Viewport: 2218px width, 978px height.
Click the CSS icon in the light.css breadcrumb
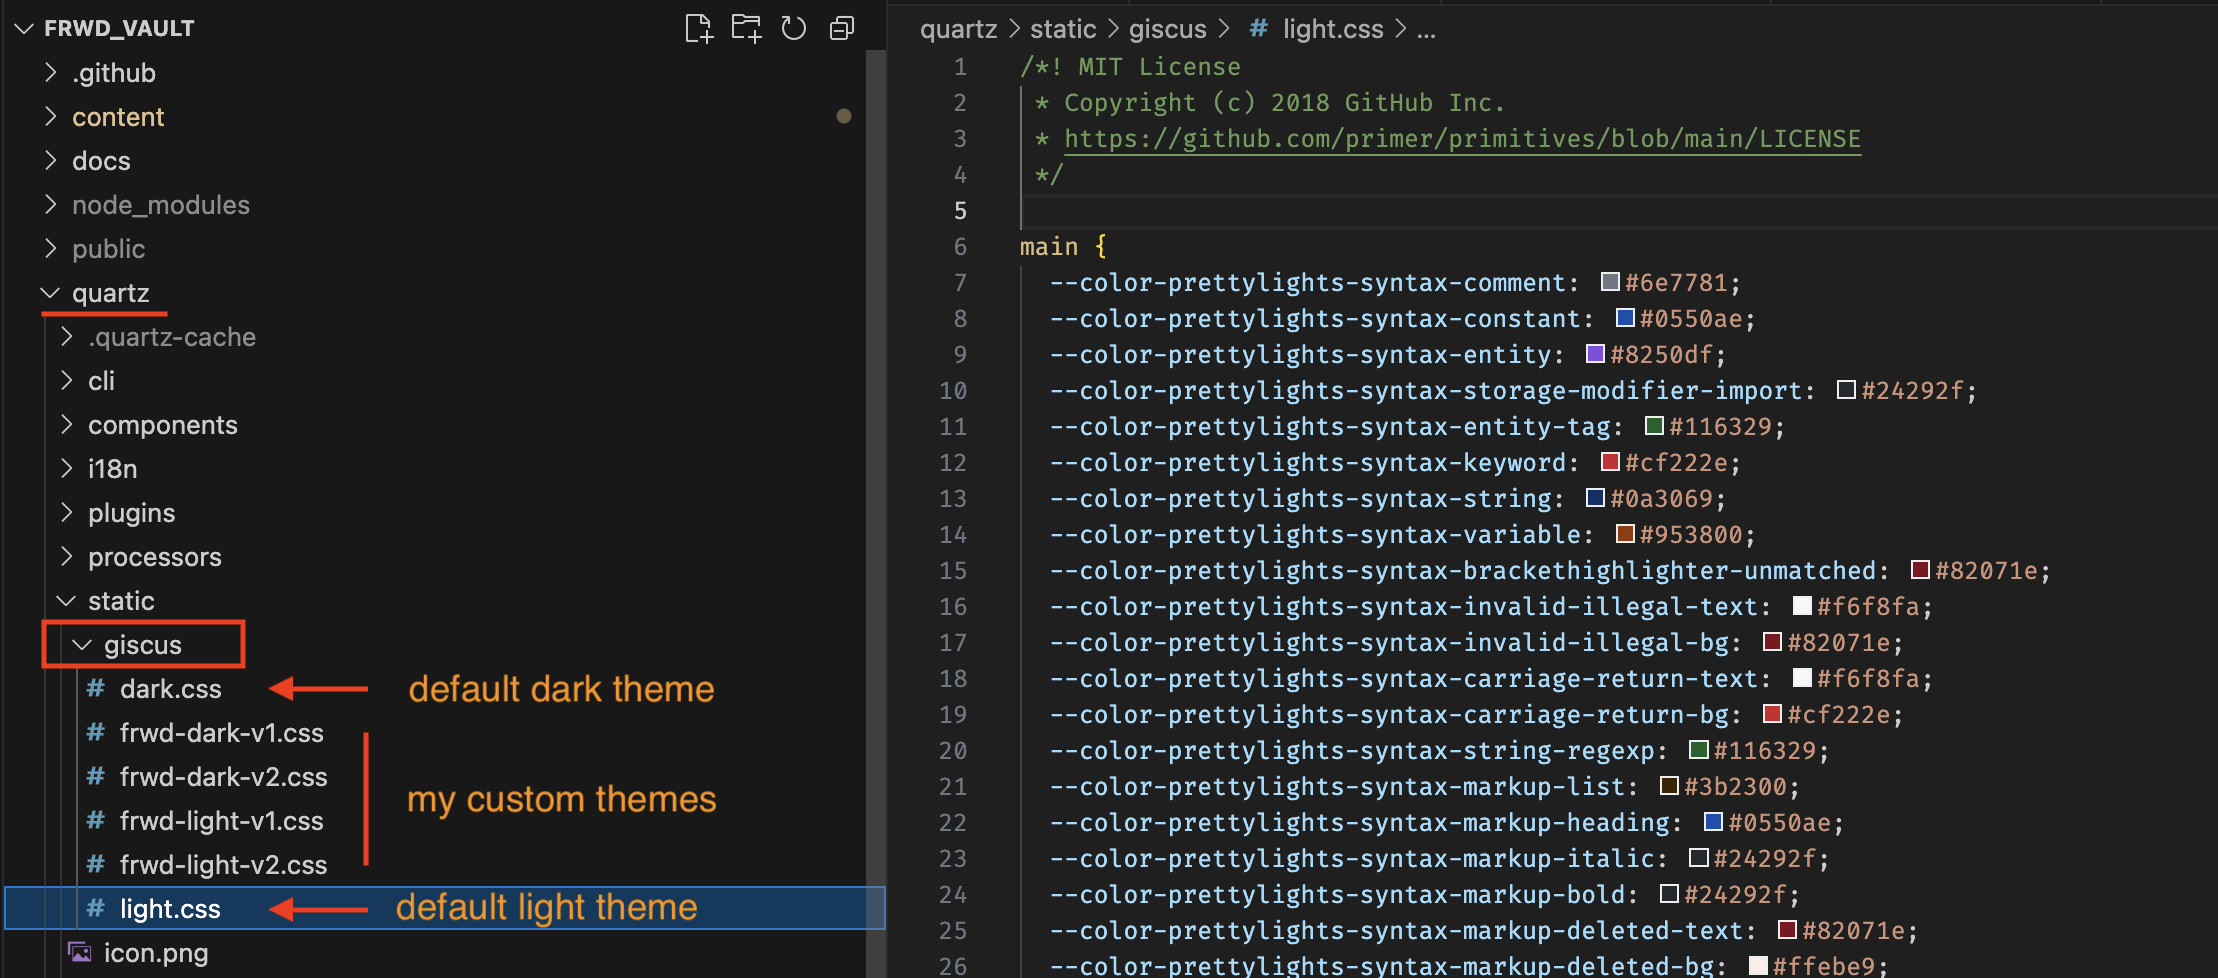tap(1258, 30)
